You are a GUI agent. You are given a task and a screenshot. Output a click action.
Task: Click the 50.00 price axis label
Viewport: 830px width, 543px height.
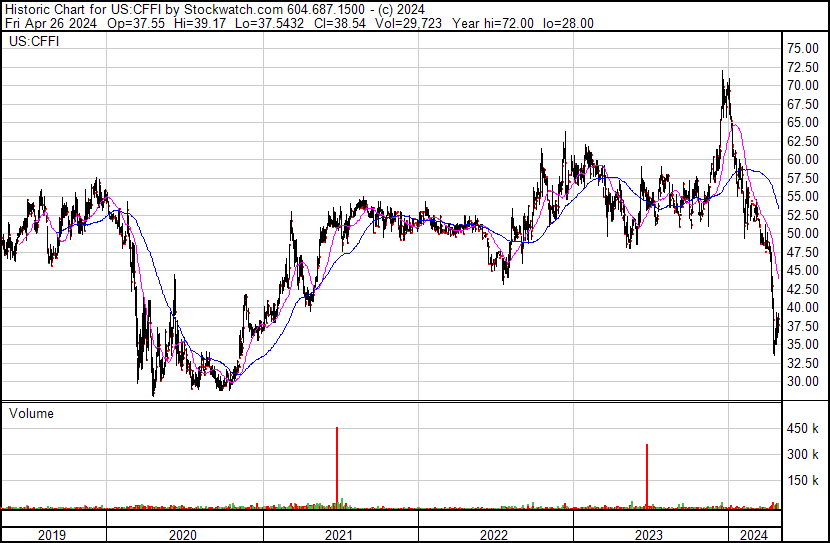(803, 233)
